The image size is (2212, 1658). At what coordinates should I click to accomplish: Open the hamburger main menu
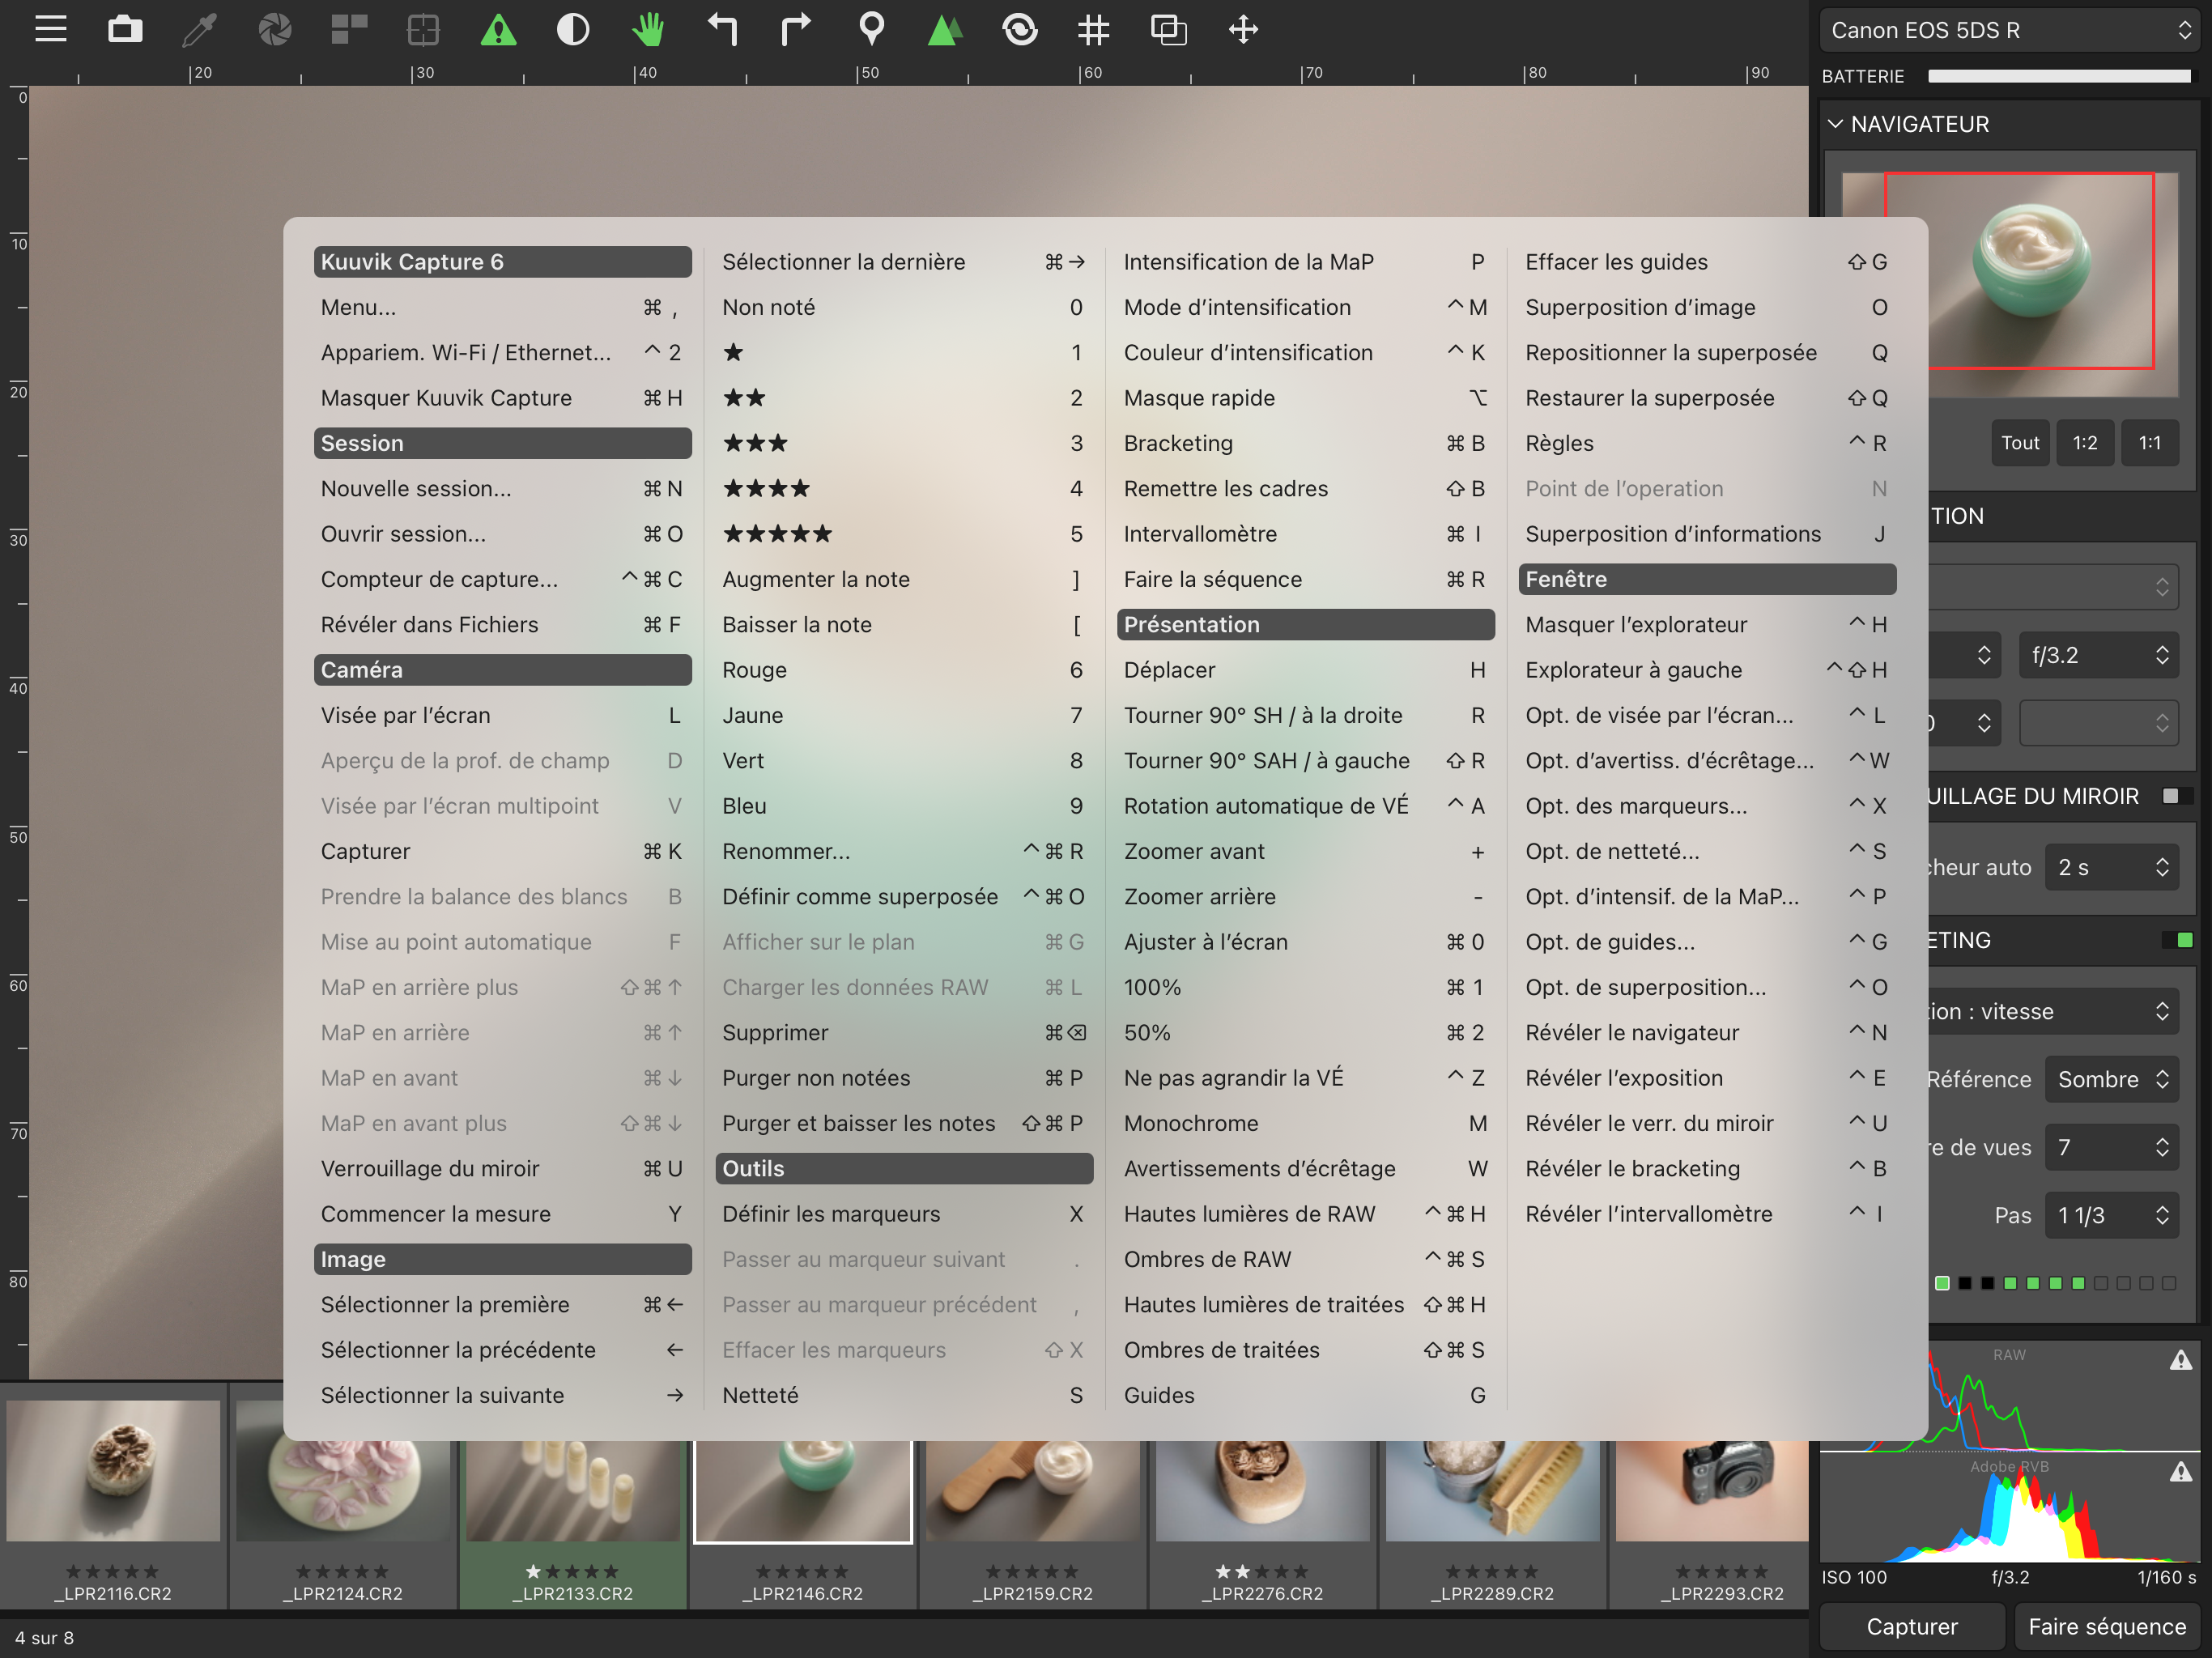50,29
